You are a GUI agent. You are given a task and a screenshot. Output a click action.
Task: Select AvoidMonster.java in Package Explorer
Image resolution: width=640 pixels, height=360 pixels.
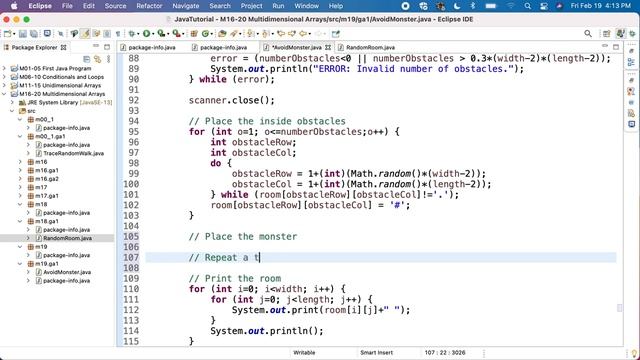(67, 272)
